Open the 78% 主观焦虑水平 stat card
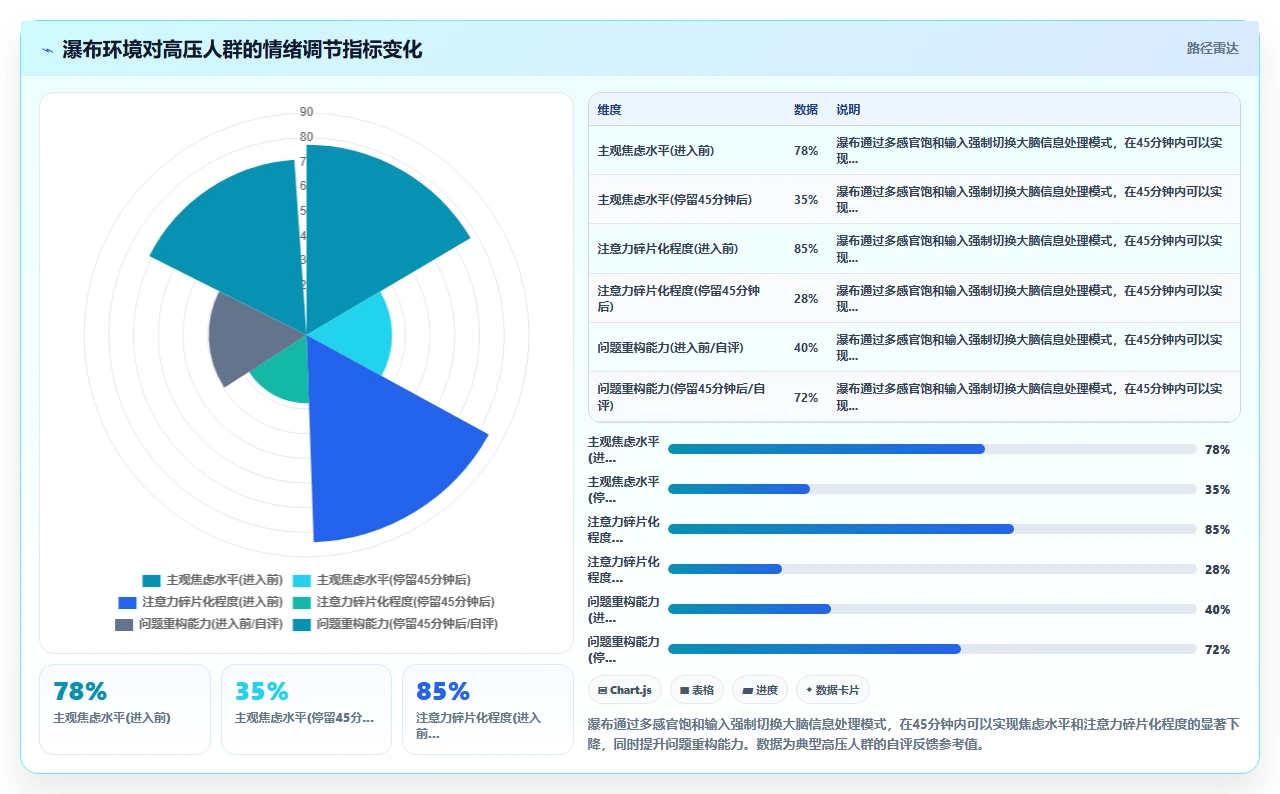Image resolution: width=1280 pixels, height=794 pixels. 125,709
